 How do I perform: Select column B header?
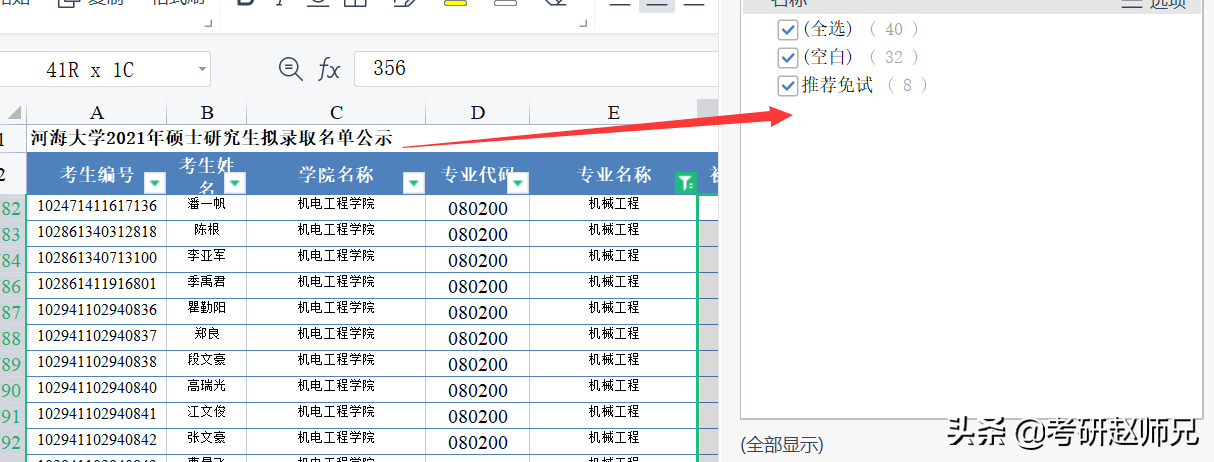coord(207,112)
